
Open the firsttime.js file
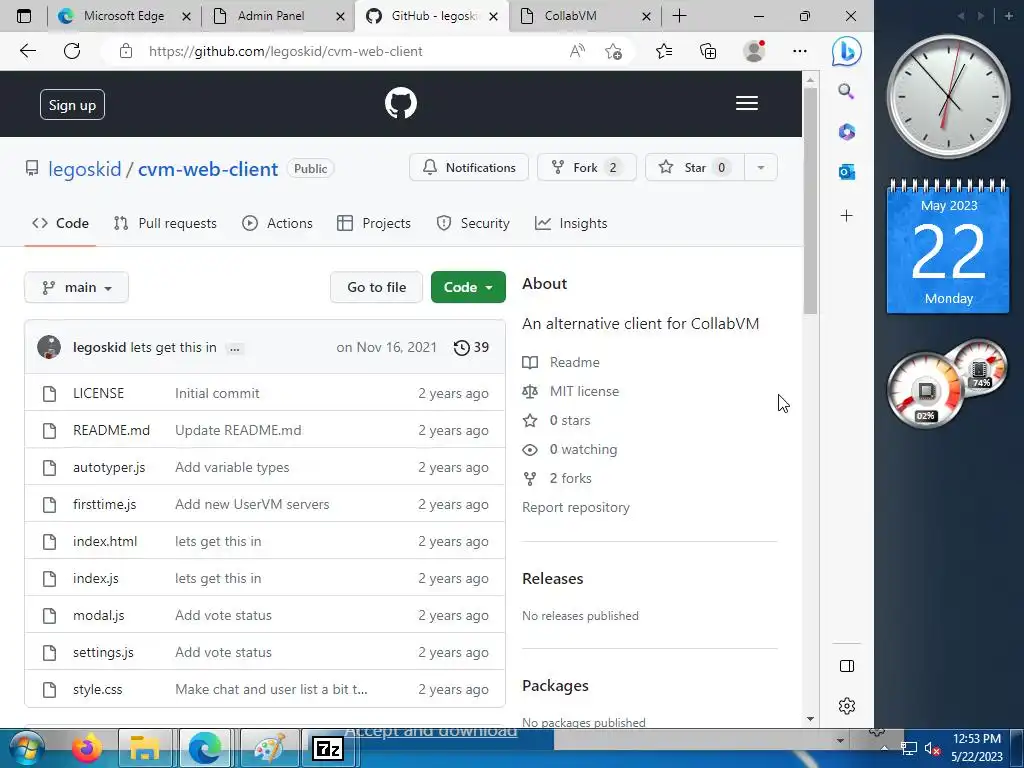[x=104, y=504]
